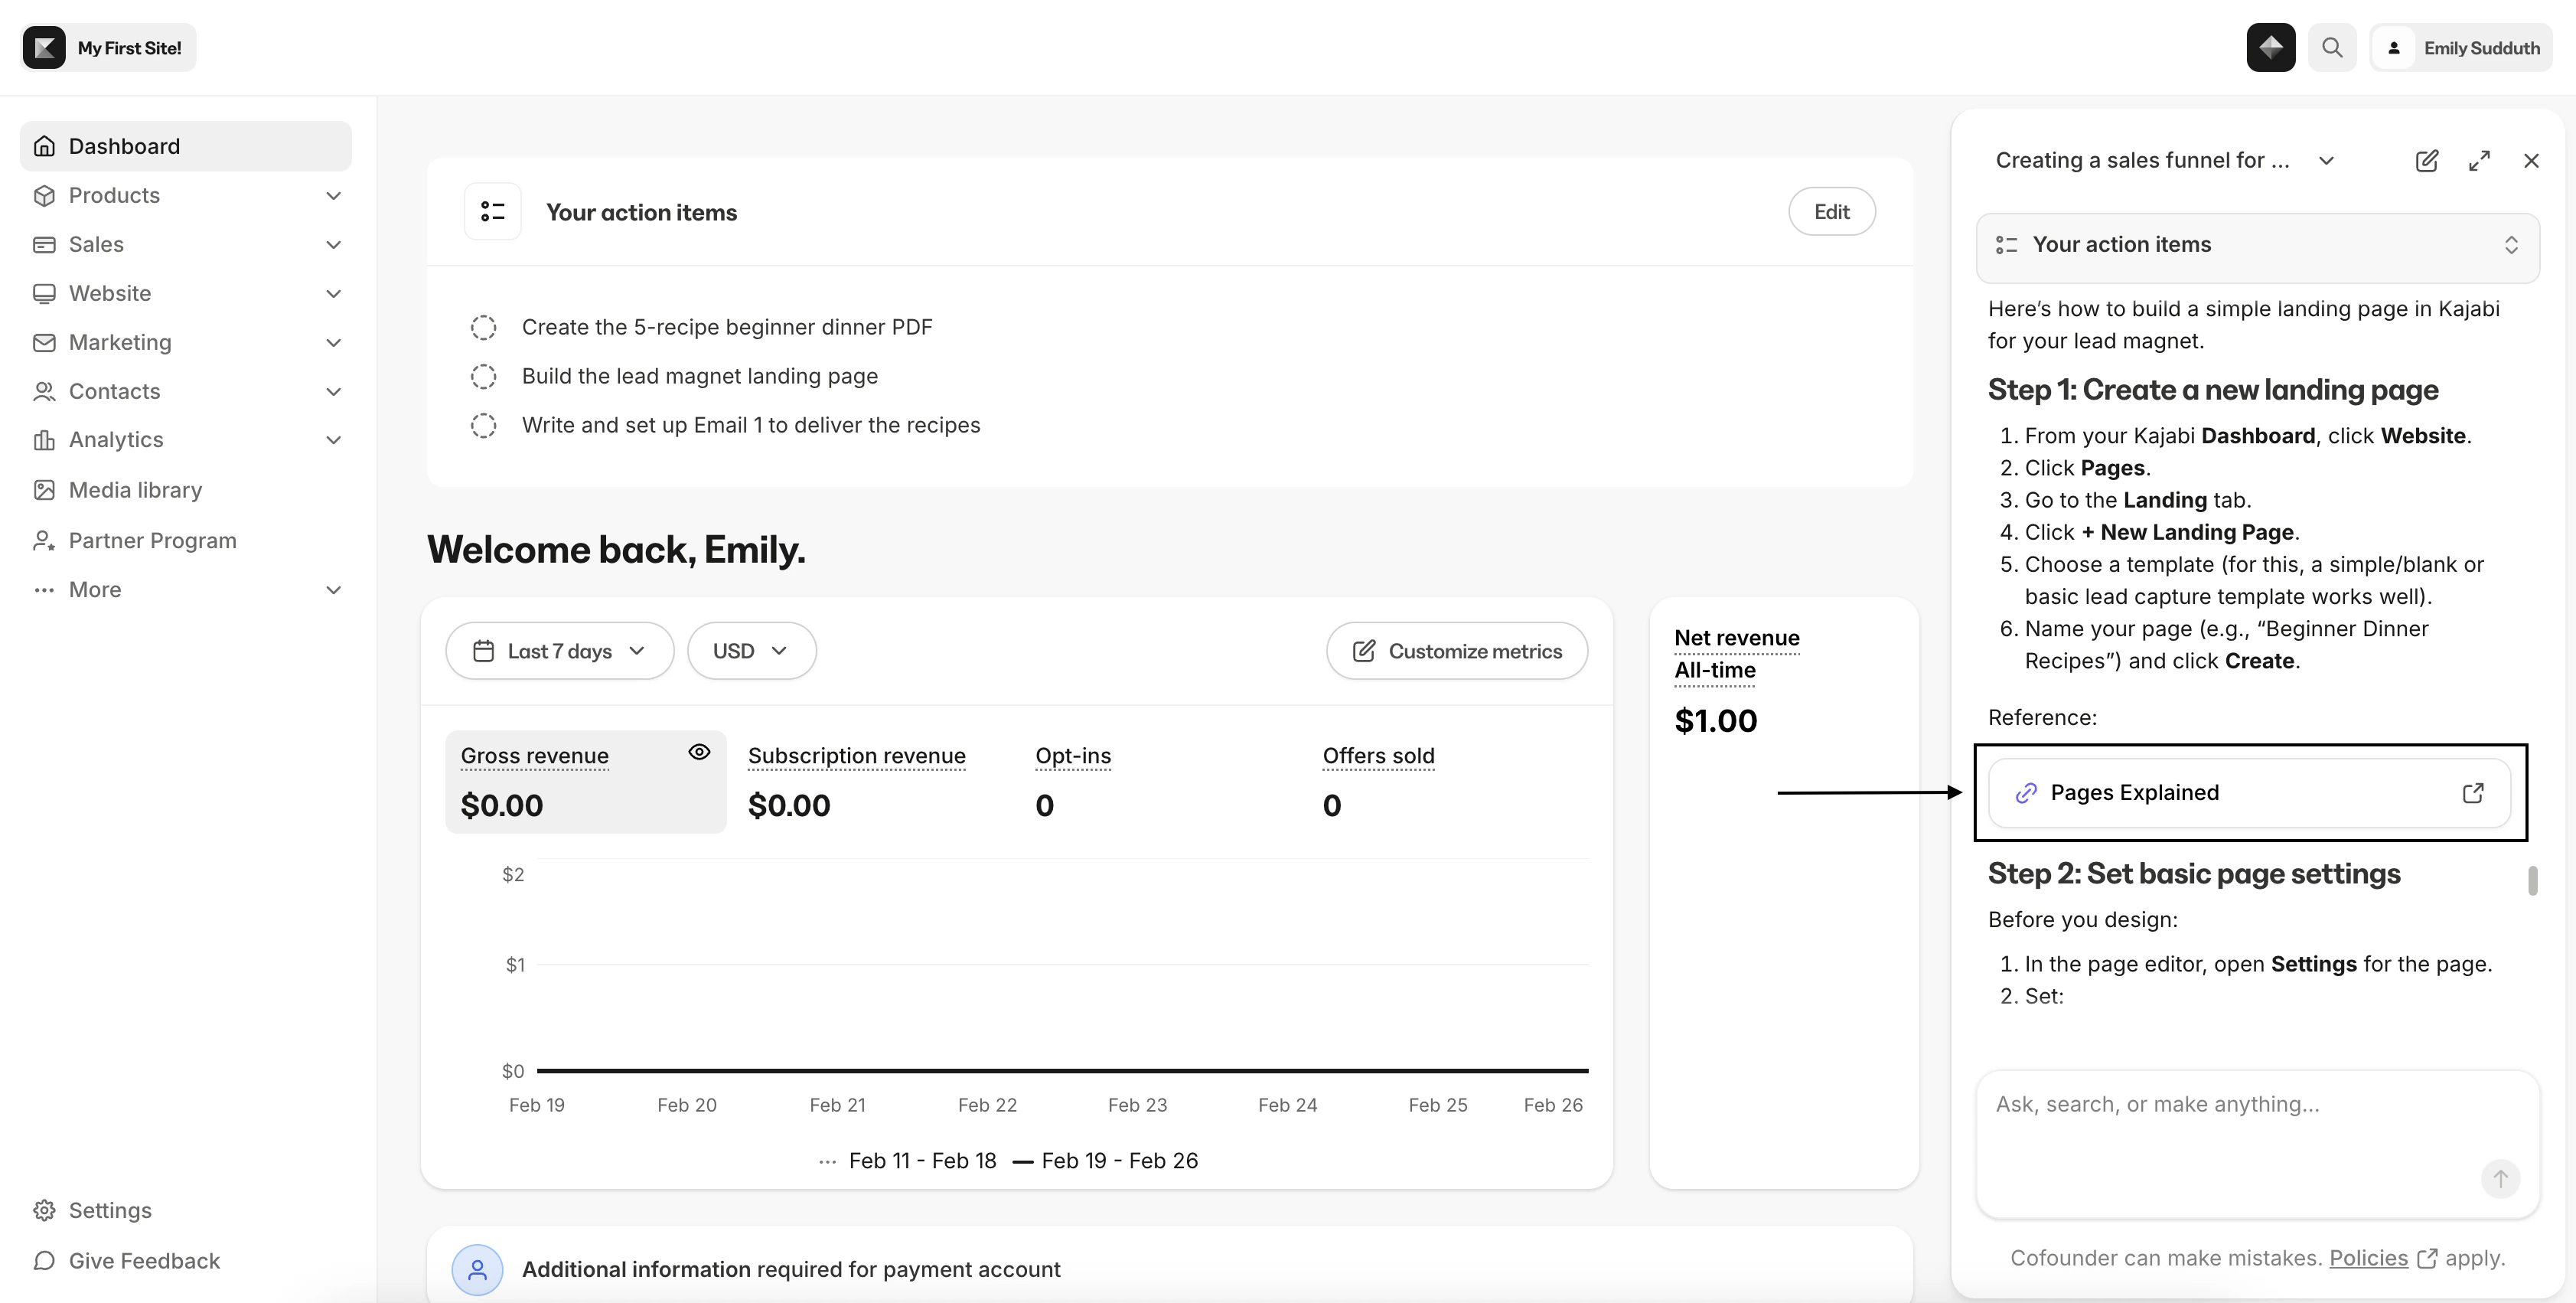
Task: Change the currency using the USD dropdown
Action: point(751,650)
